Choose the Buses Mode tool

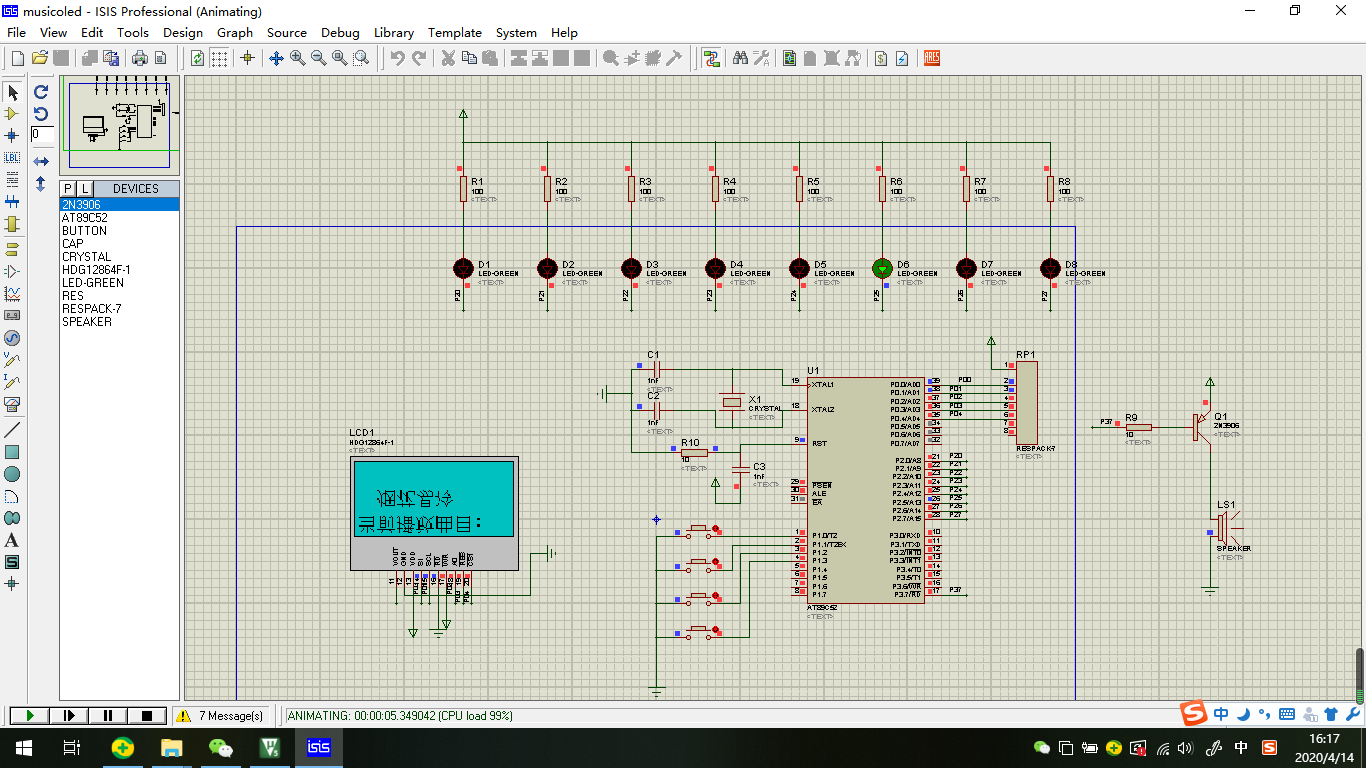tap(13, 201)
